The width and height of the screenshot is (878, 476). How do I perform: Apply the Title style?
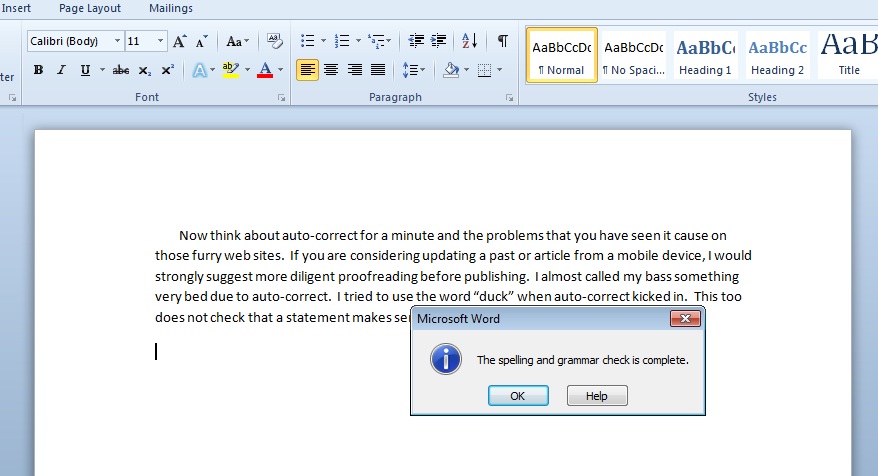pyautogui.click(x=847, y=55)
